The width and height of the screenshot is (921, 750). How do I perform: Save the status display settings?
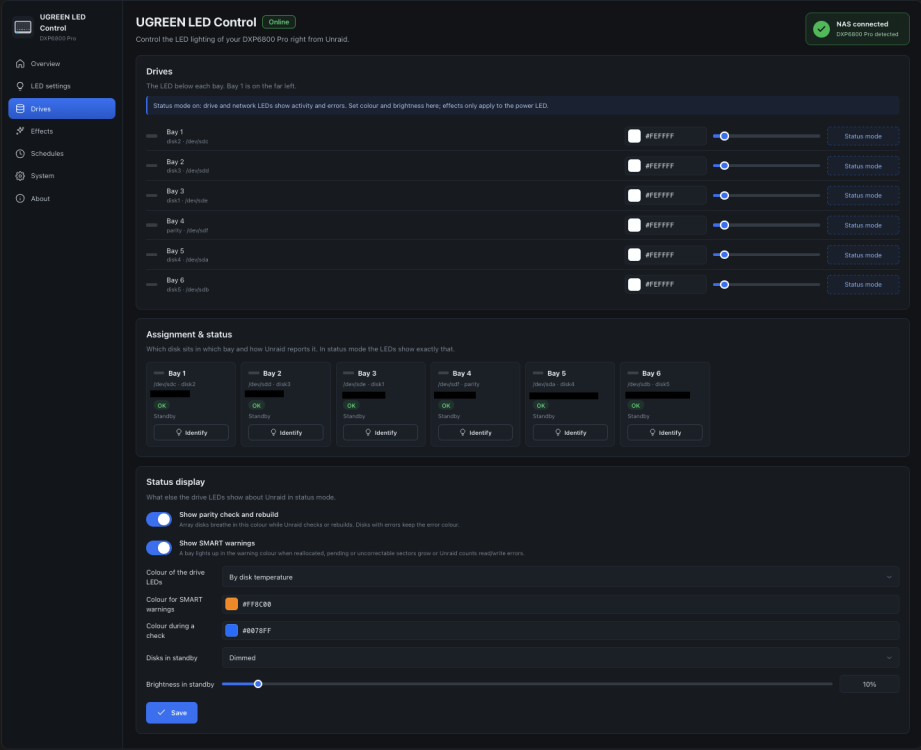[172, 712]
